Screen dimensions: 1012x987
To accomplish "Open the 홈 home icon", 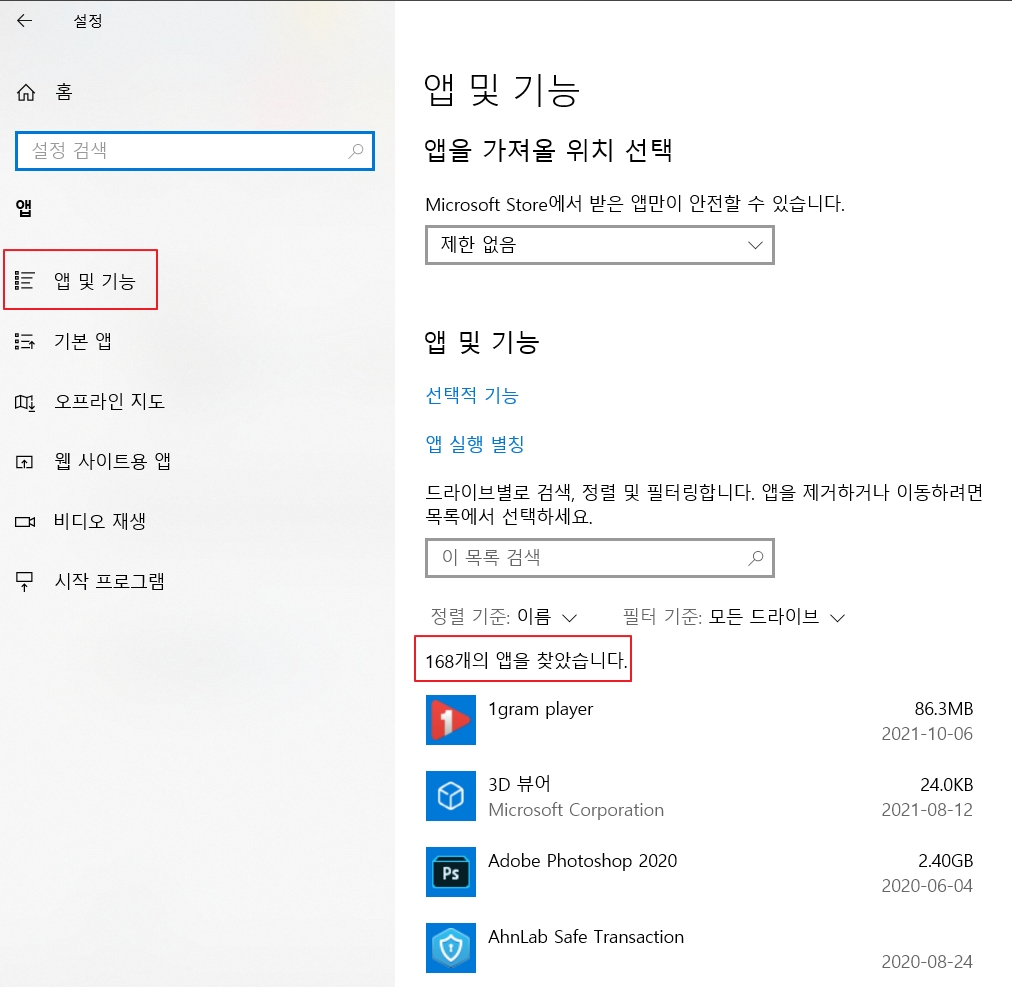I will pos(26,92).
